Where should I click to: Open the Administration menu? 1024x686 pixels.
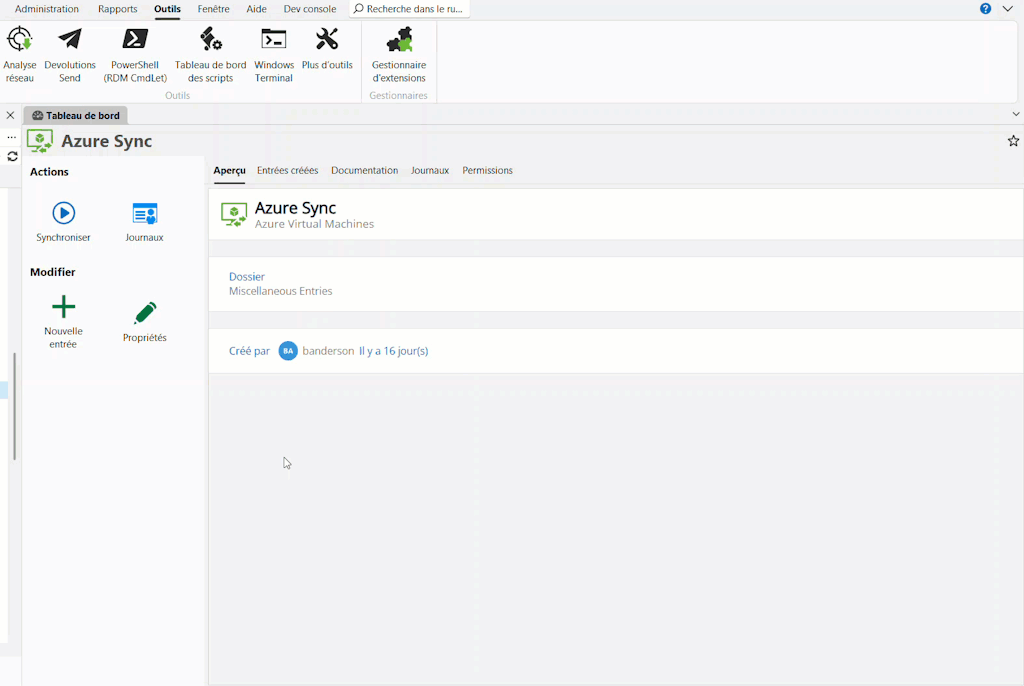coord(46,9)
